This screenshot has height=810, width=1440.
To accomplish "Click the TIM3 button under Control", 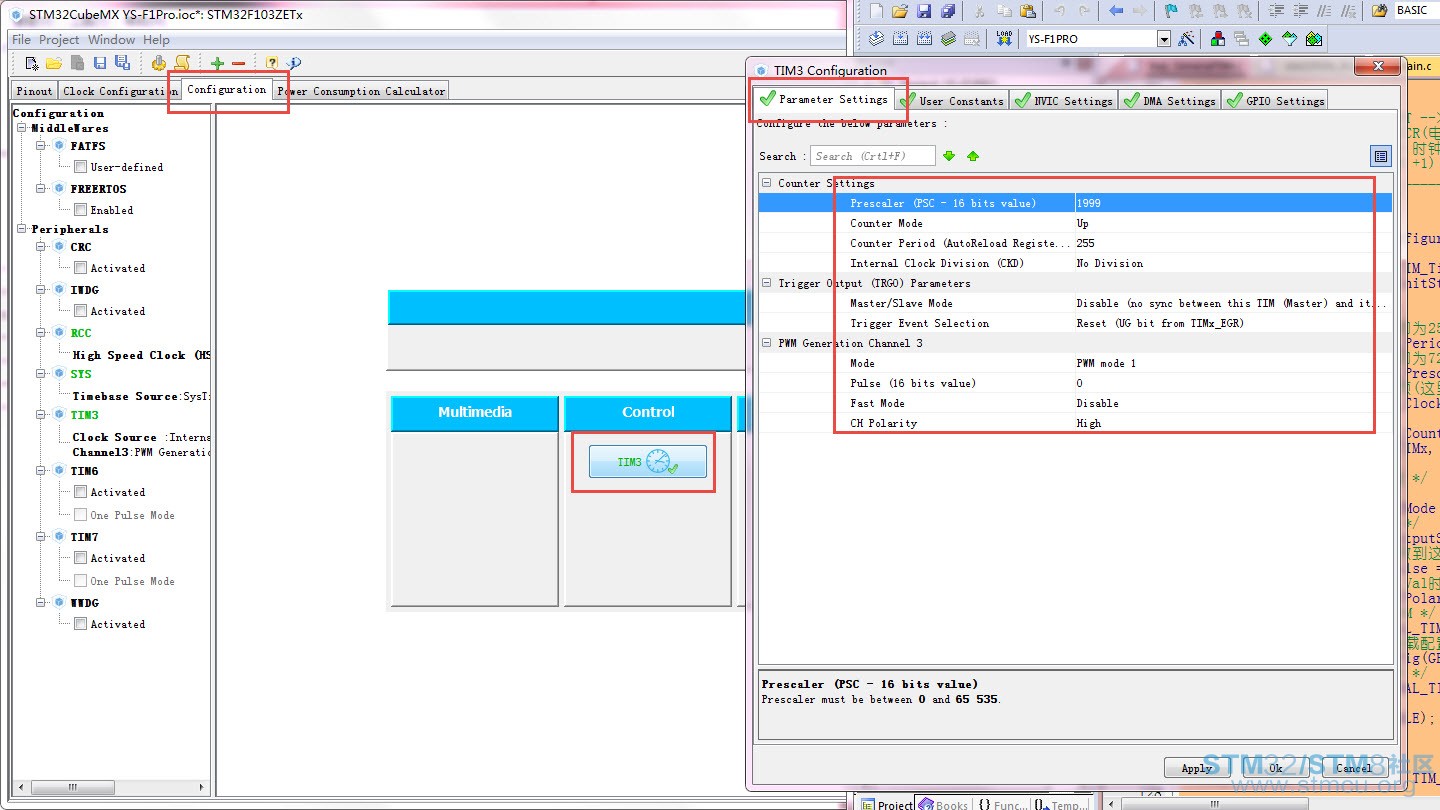I will pyautogui.click(x=648, y=461).
